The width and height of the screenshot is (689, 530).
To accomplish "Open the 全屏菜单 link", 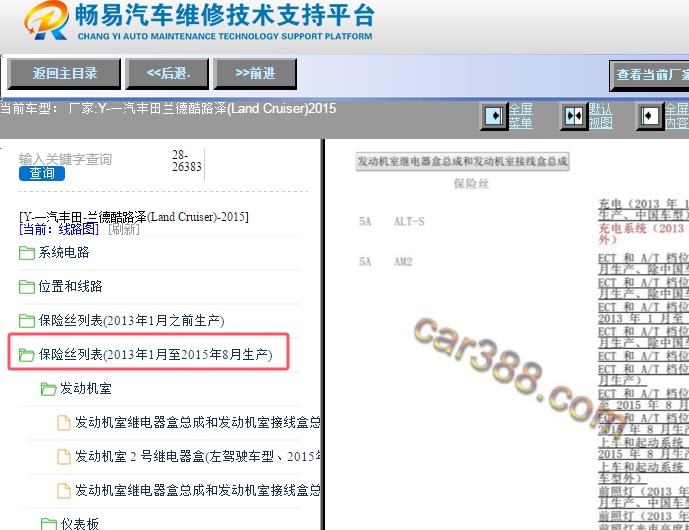I will [x=521, y=116].
